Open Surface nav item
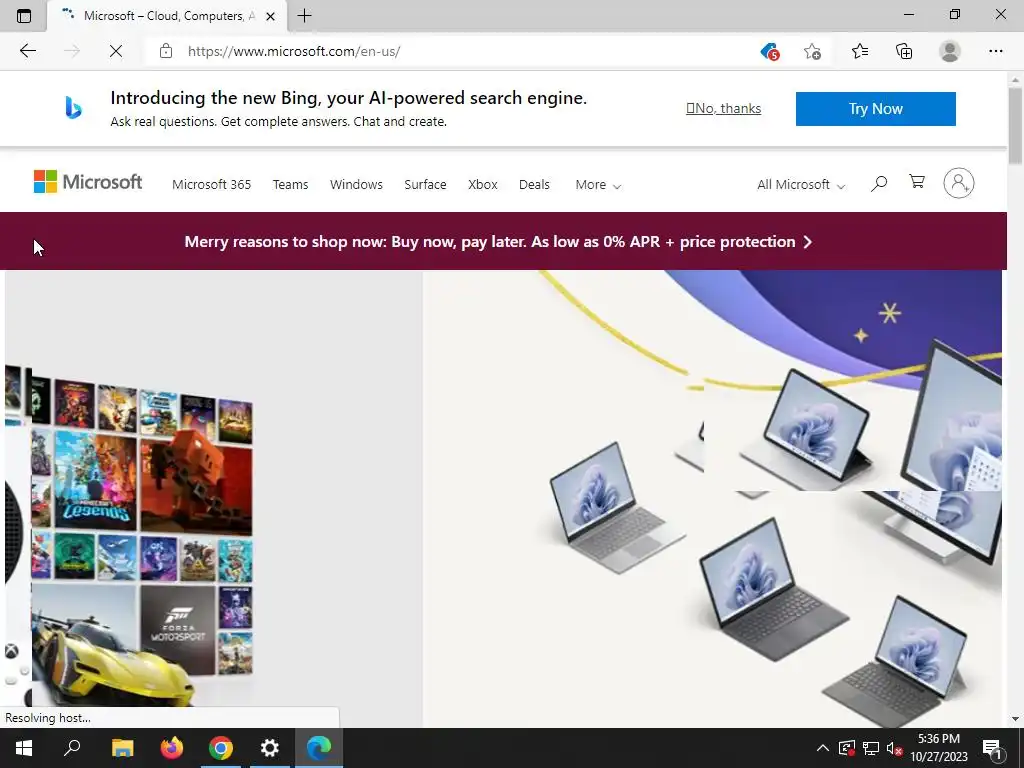The height and width of the screenshot is (768, 1024). (425, 185)
